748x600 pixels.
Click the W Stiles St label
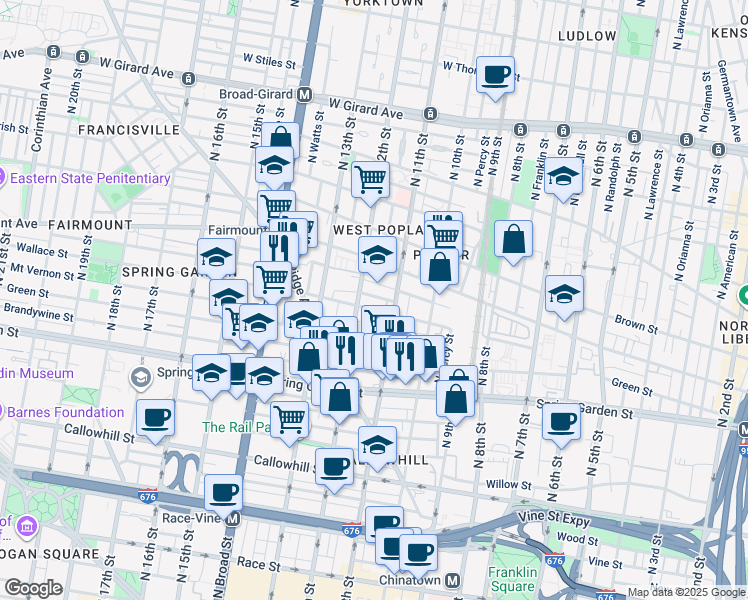(269, 61)
